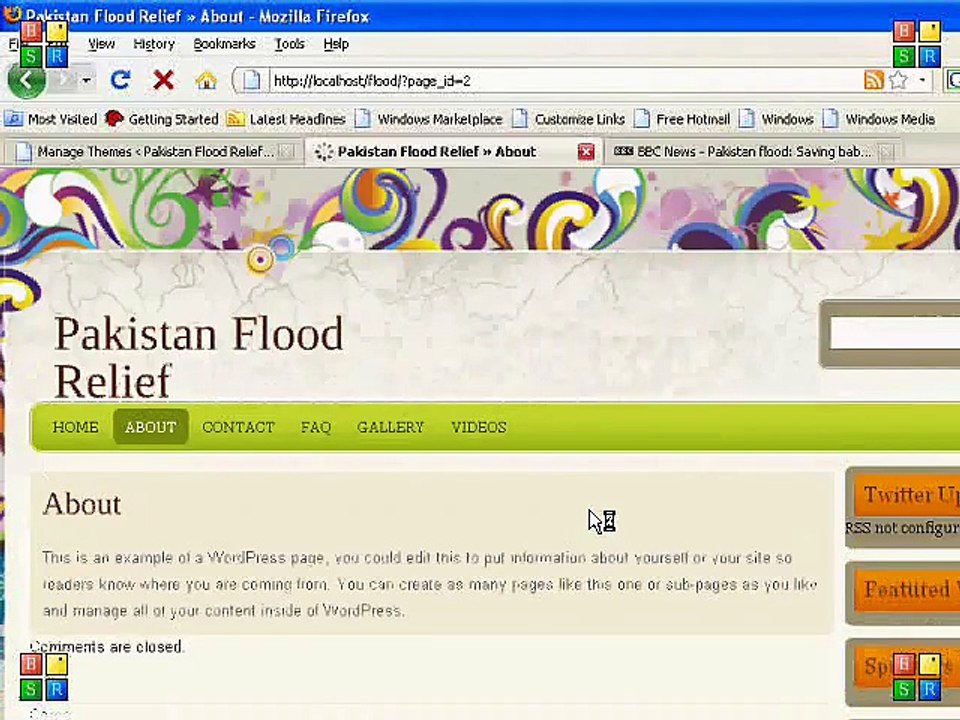This screenshot has width=960, height=720.
Task: Bookmark this page with the star icon
Action: 898,80
